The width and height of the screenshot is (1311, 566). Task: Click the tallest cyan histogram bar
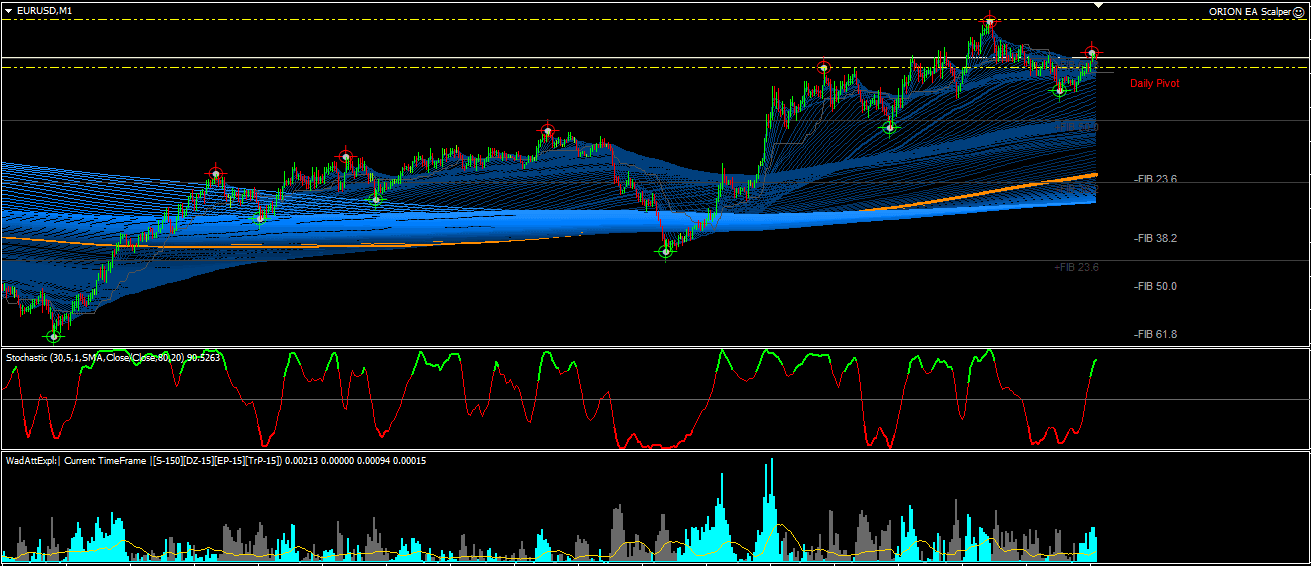[771, 505]
